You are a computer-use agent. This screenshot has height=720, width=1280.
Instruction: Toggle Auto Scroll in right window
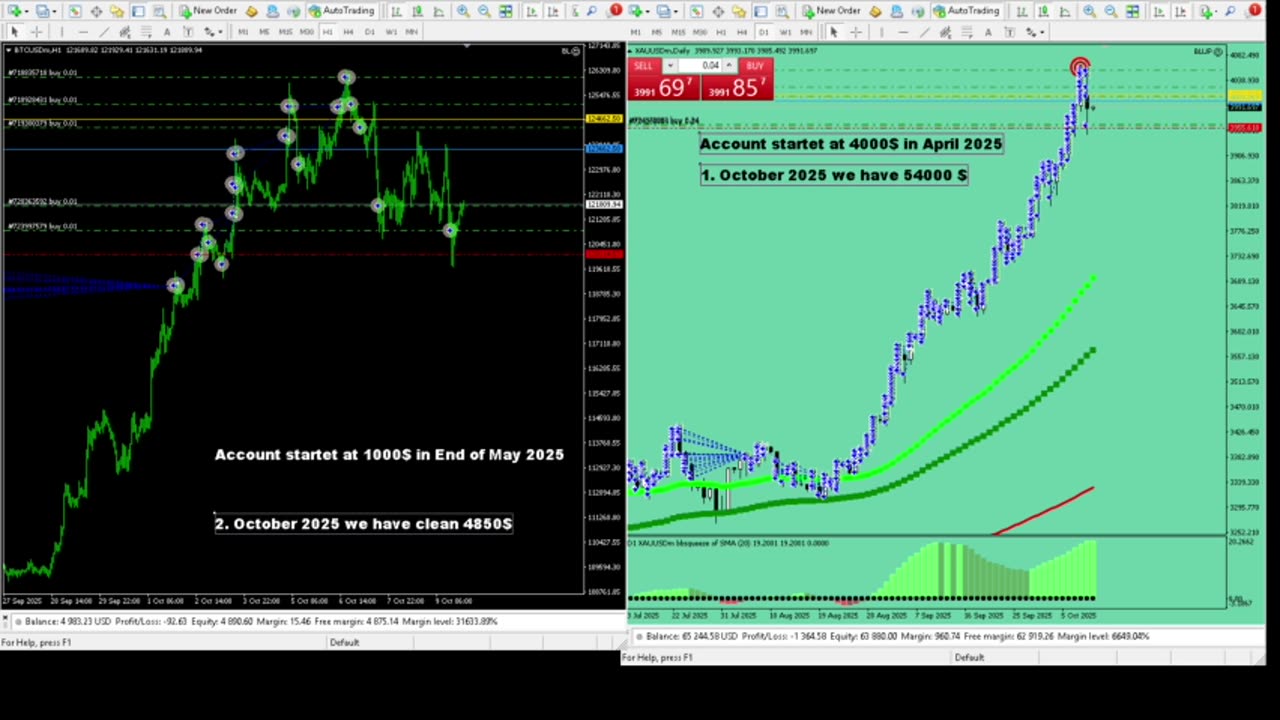(1159, 11)
